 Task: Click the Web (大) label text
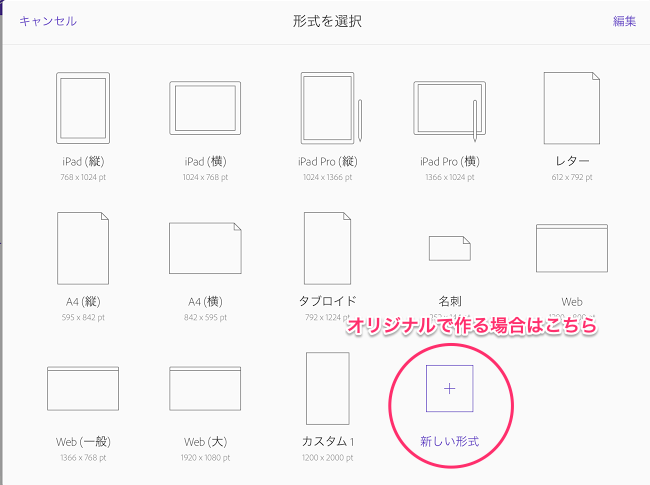click(x=206, y=442)
